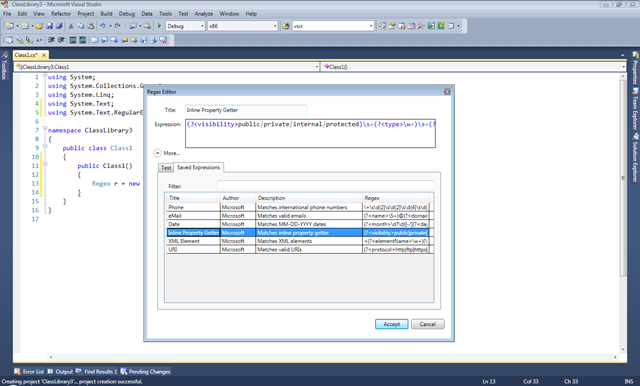Image resolution: width=640 pixels, height=386 pixels.
Task: Click the Start Page green arrow icon
Action: point(431,26)
